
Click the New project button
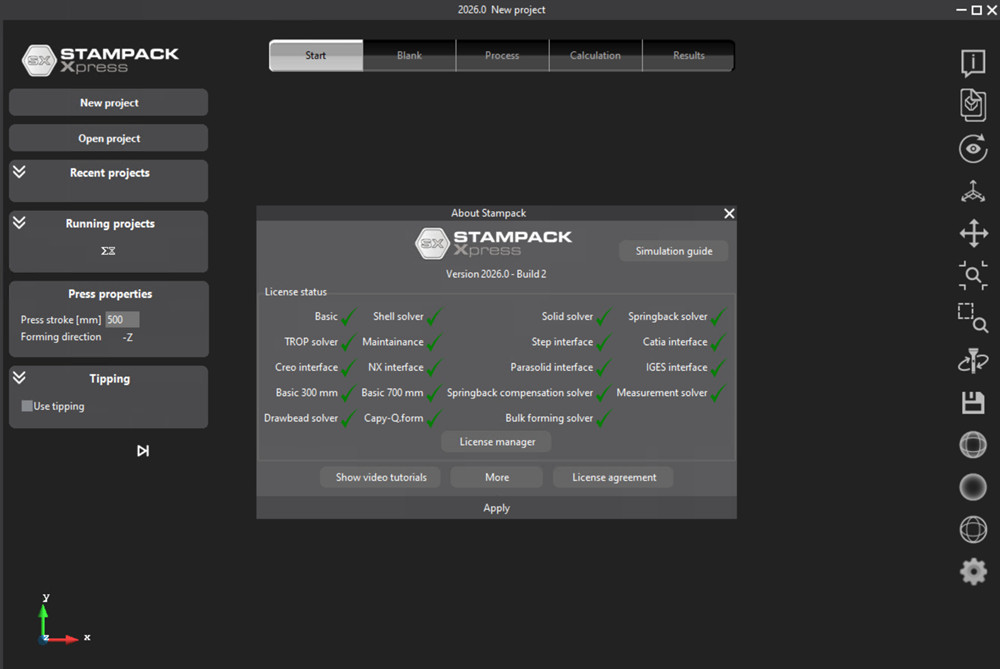(x=108, y=103)
